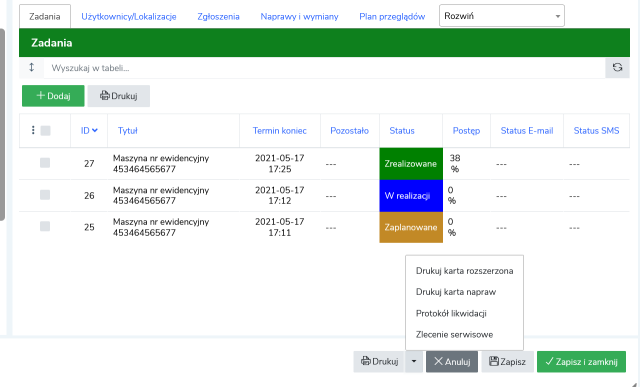Open the Drukuj split-button dropdown arrow

point(414,362)
